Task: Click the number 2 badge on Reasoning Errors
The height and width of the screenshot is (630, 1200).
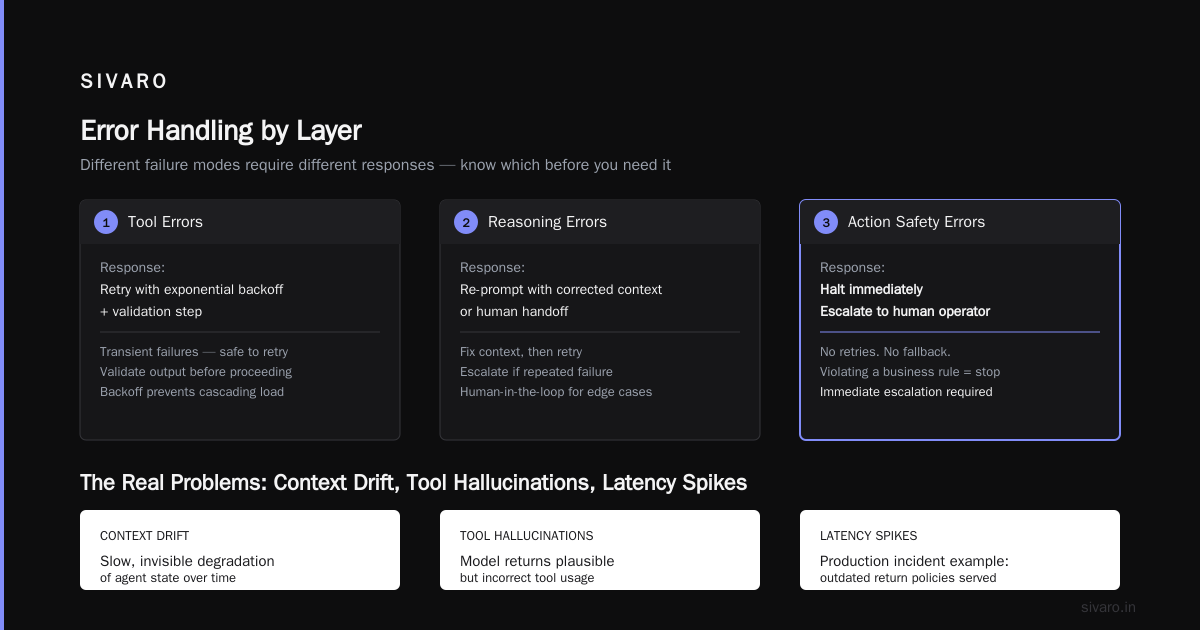Action: (466, 222)
